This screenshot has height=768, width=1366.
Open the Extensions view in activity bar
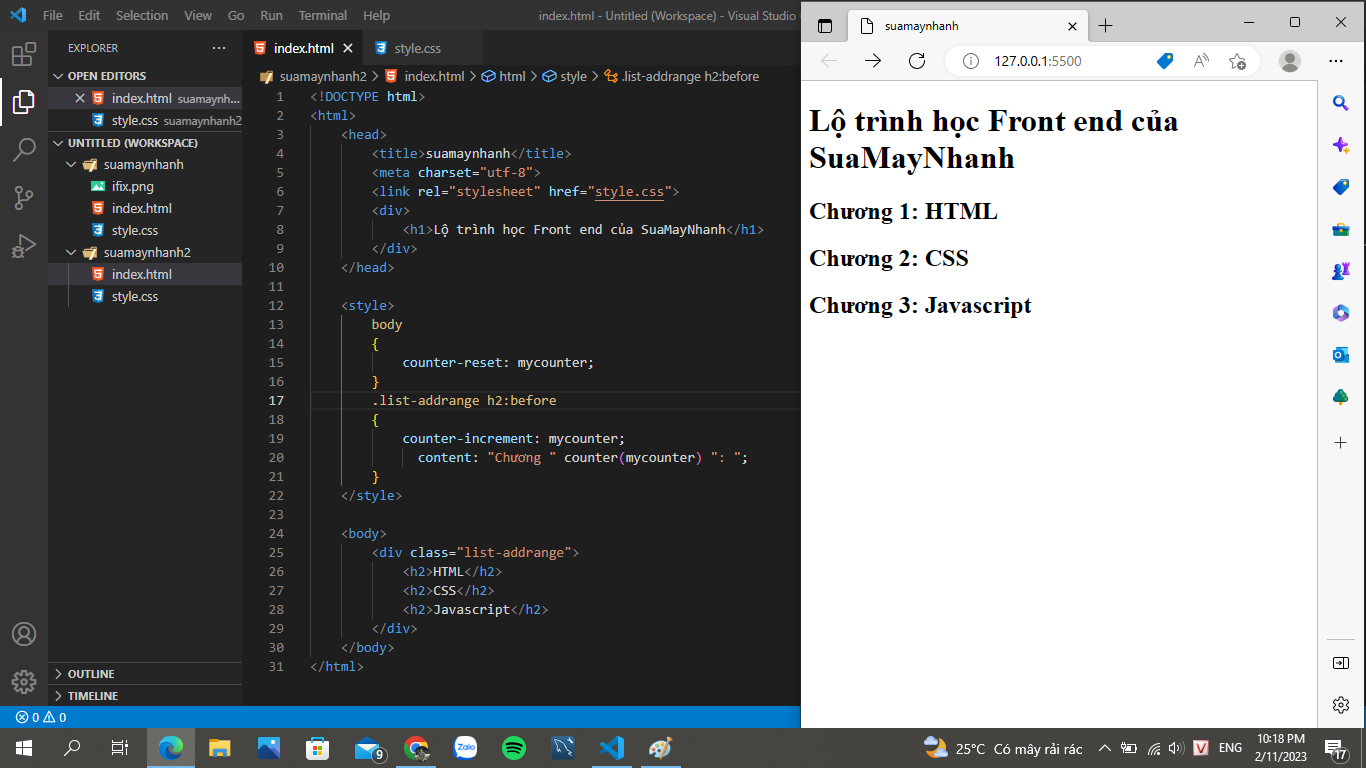coord(24,54)
